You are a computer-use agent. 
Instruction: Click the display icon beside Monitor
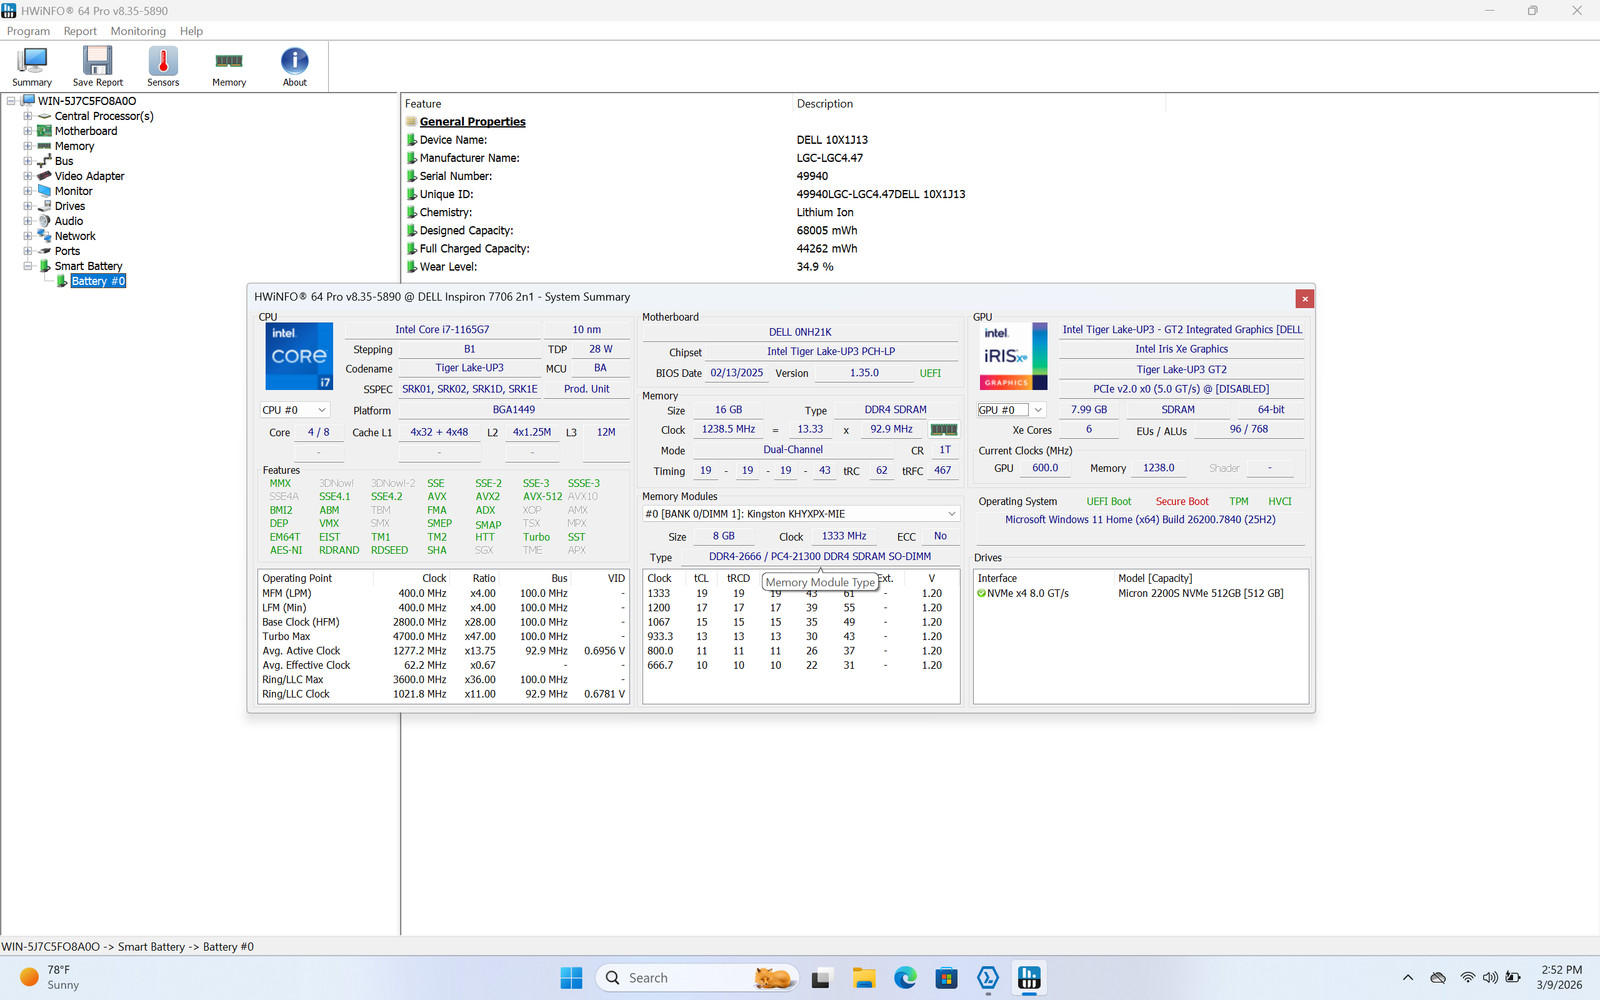click(x=44, y=191)
